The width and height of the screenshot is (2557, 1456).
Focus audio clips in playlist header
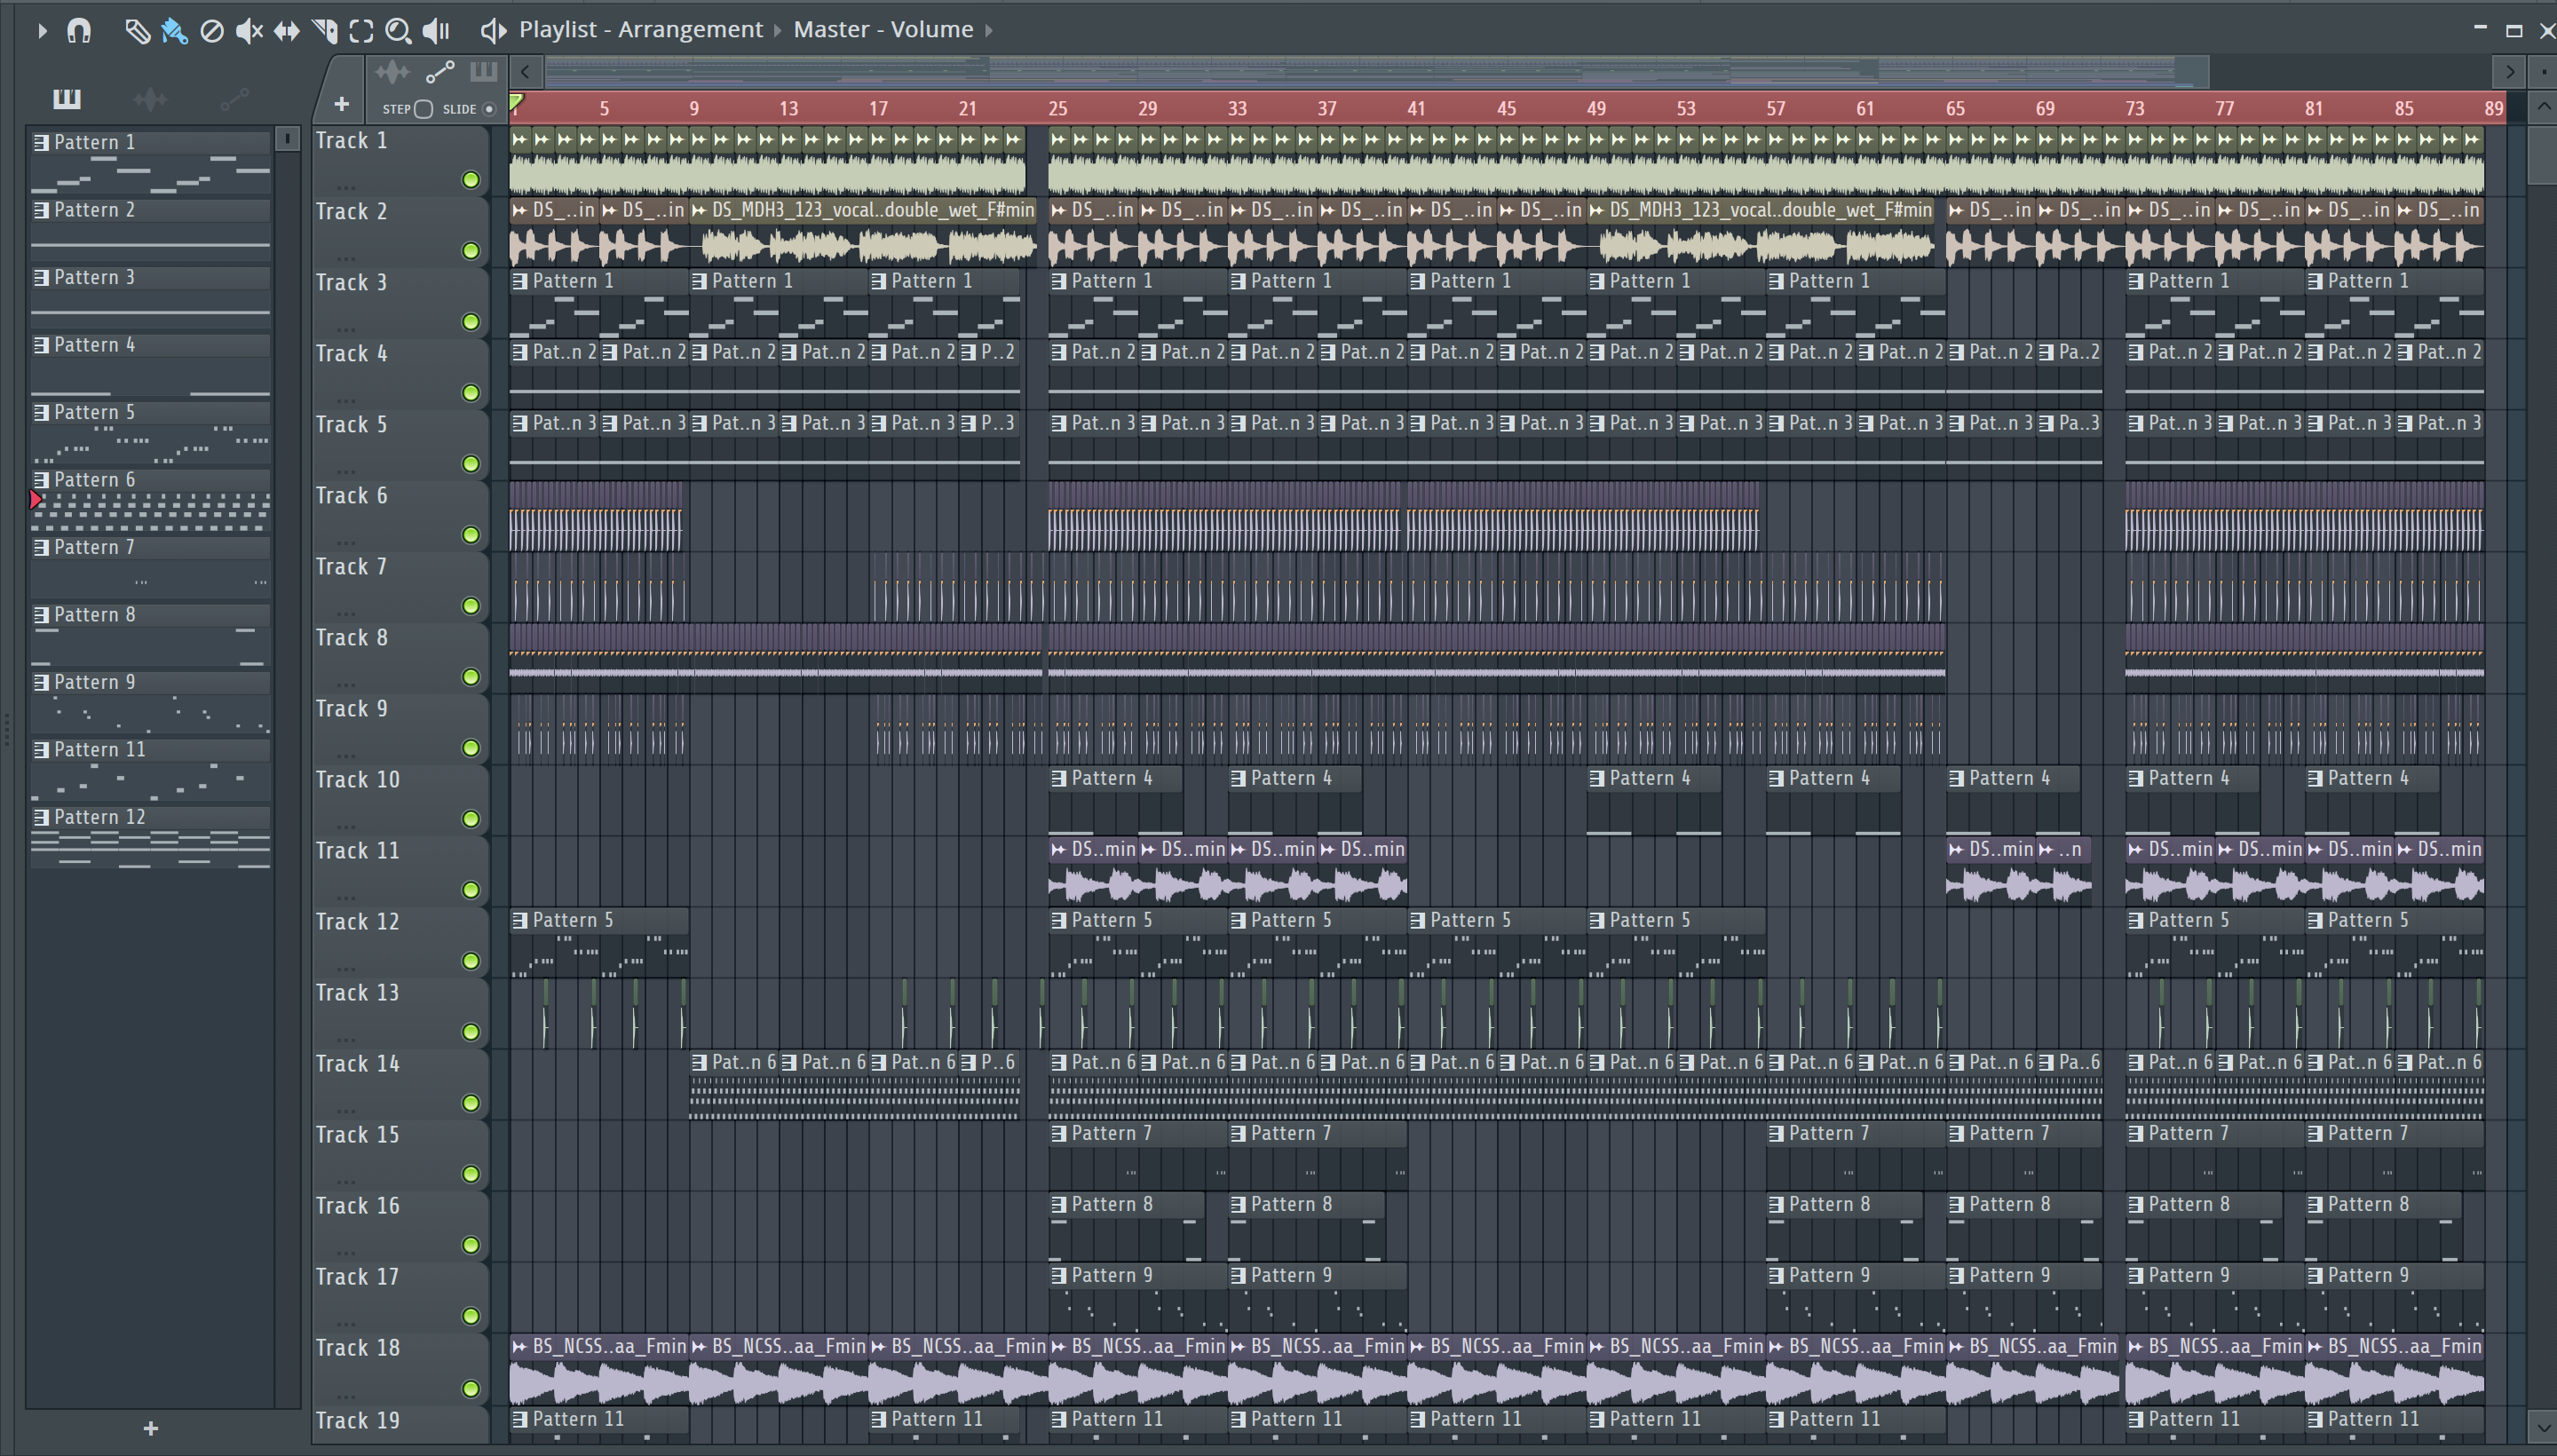[392, 72]
